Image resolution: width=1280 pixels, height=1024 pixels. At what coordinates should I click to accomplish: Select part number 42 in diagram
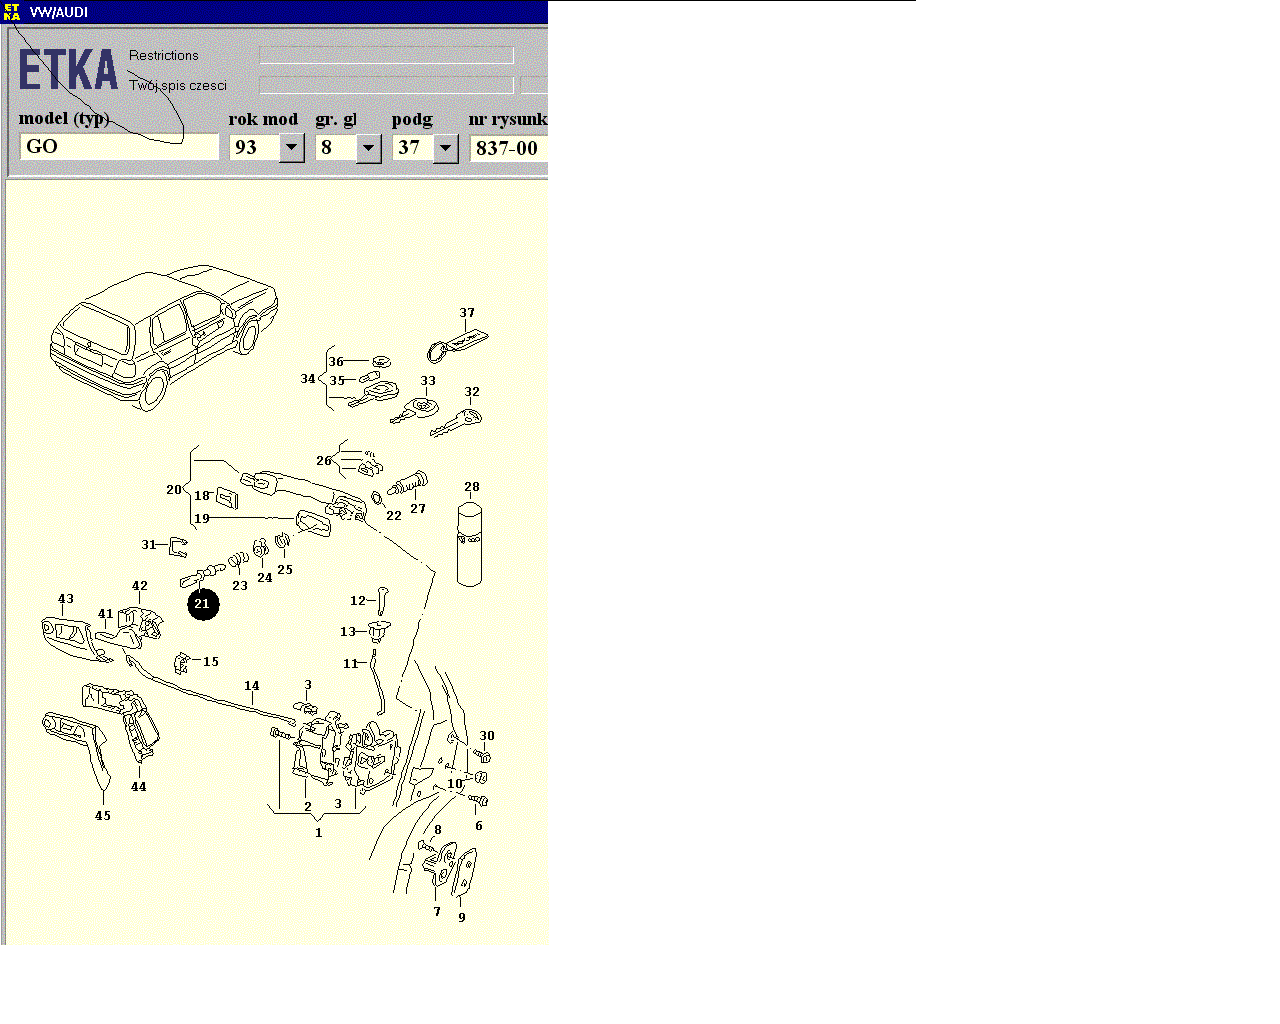coord(140,587)
